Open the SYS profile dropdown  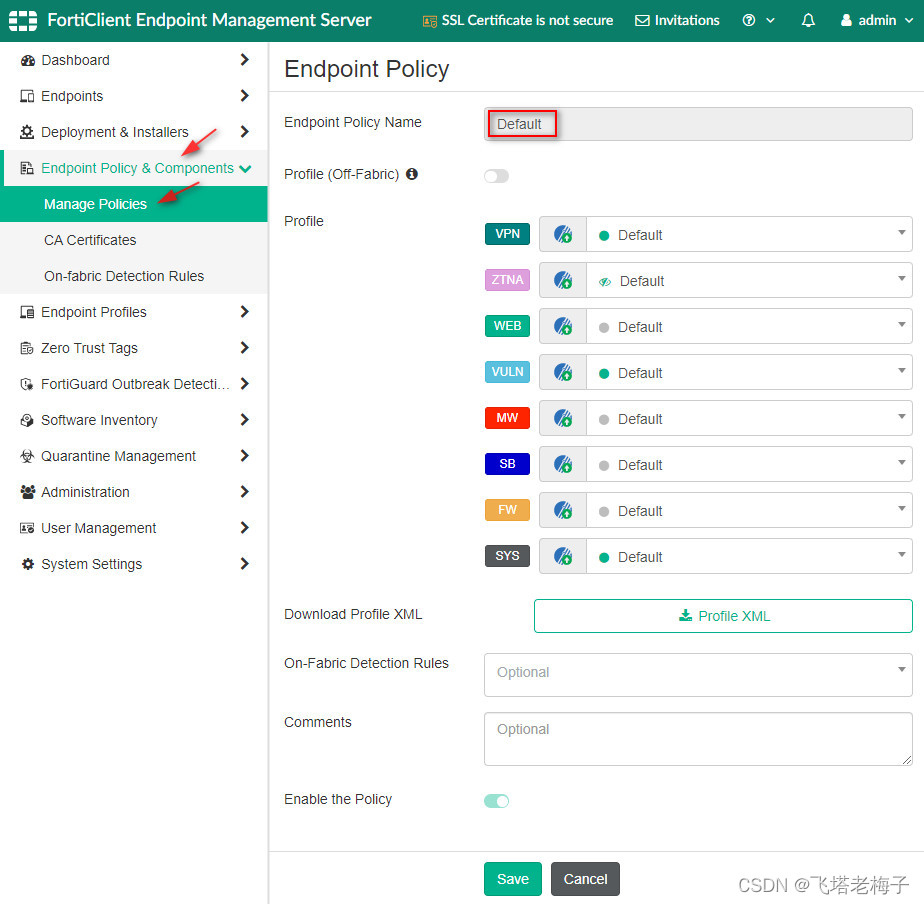click(x=749, y=556)
